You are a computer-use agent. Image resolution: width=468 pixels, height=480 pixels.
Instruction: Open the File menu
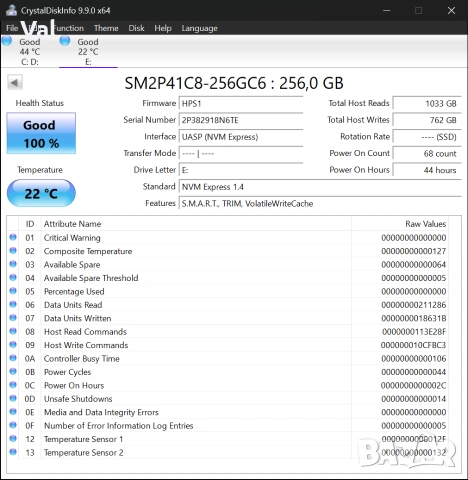(x=12, y=28)
